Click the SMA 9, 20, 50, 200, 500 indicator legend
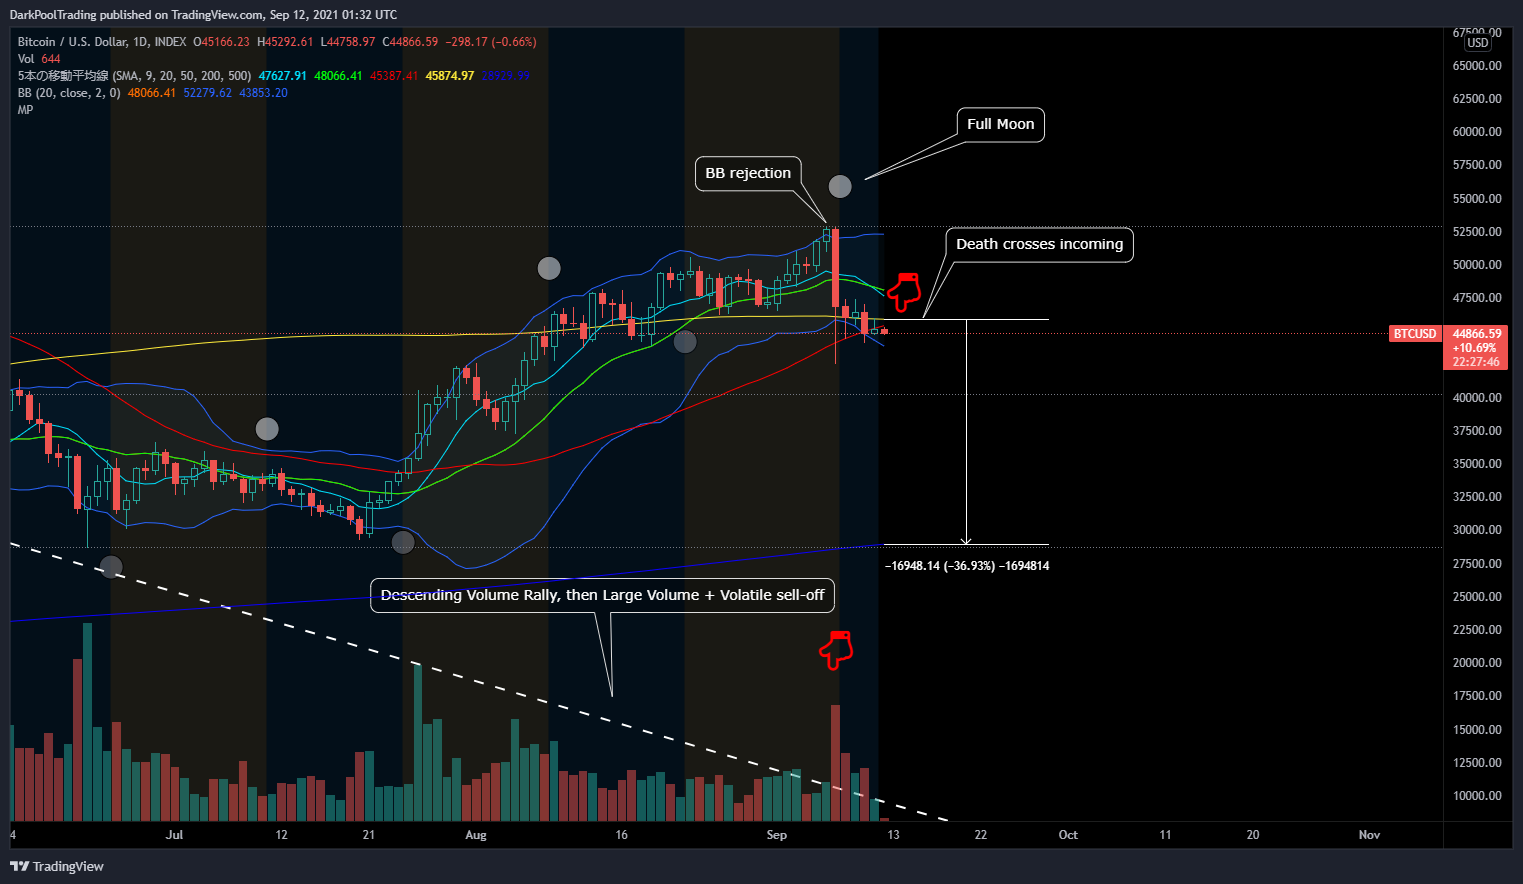 134,76
